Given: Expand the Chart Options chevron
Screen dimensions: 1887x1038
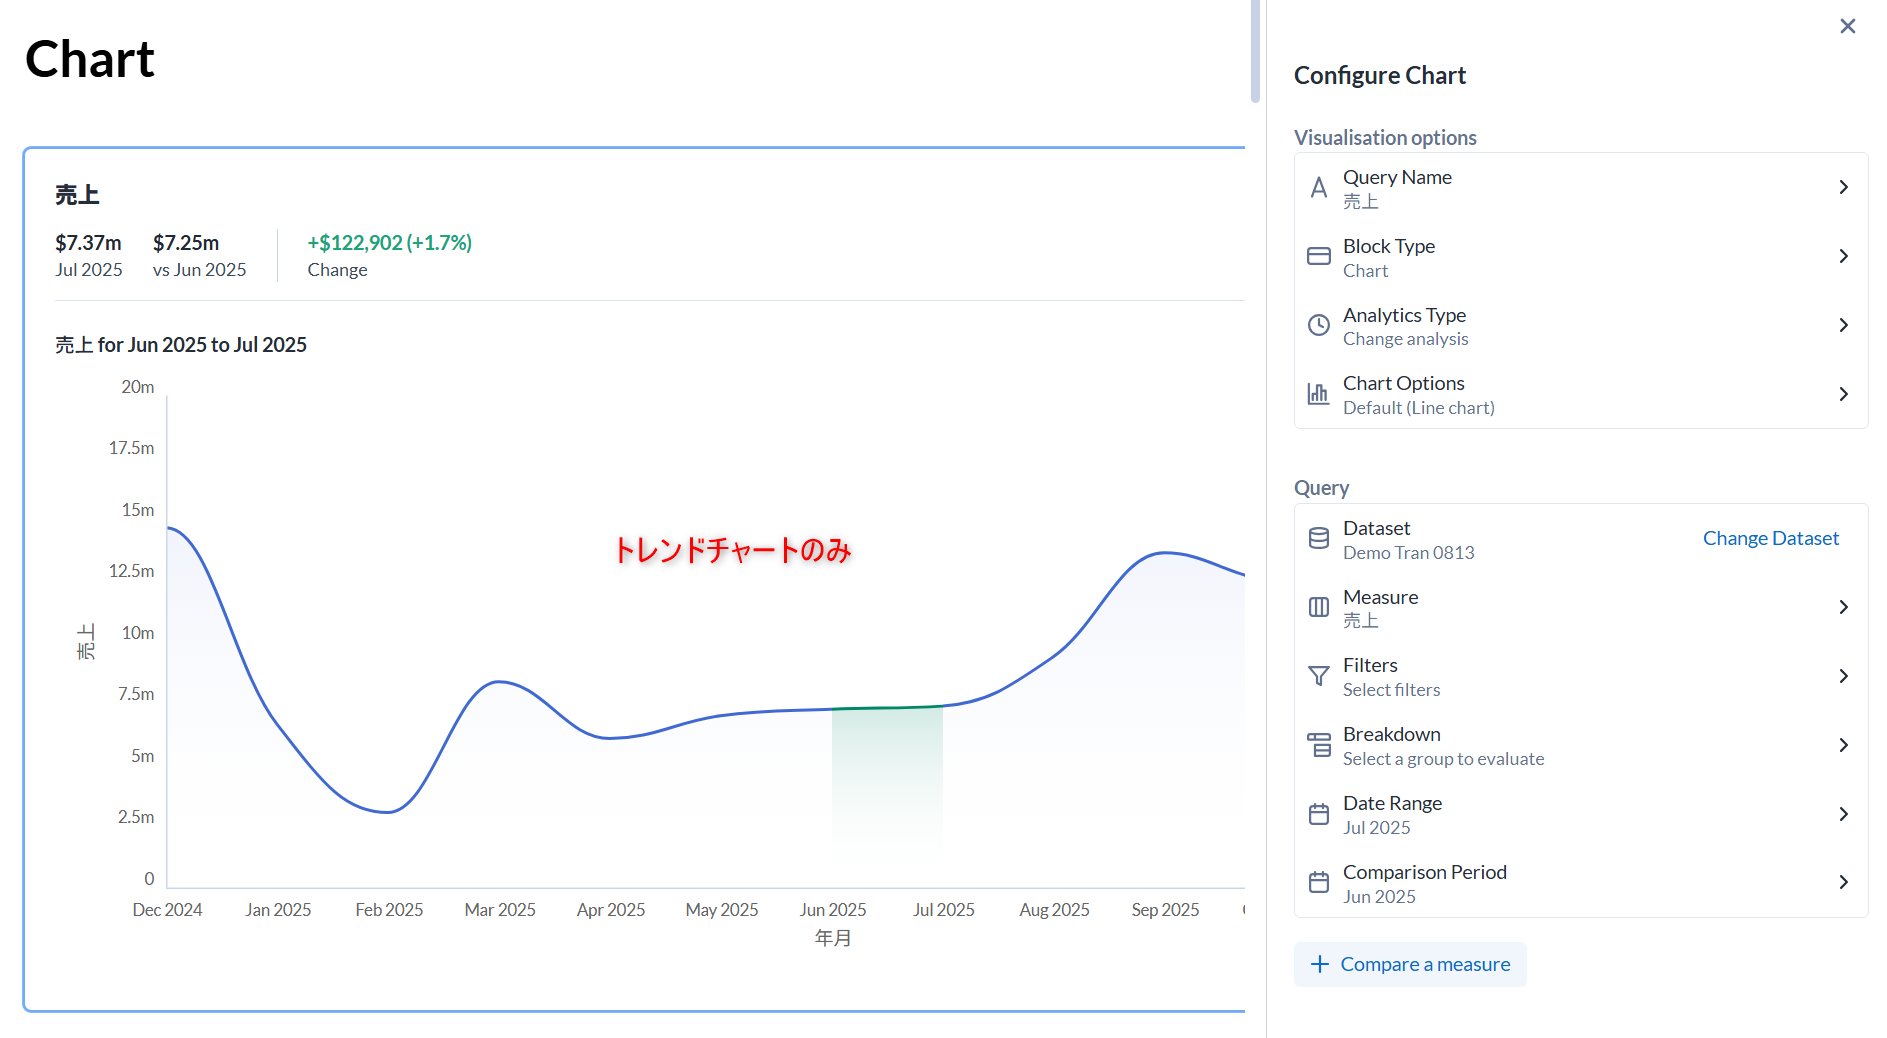Looking at the screenshot, I should (1843, 394).
